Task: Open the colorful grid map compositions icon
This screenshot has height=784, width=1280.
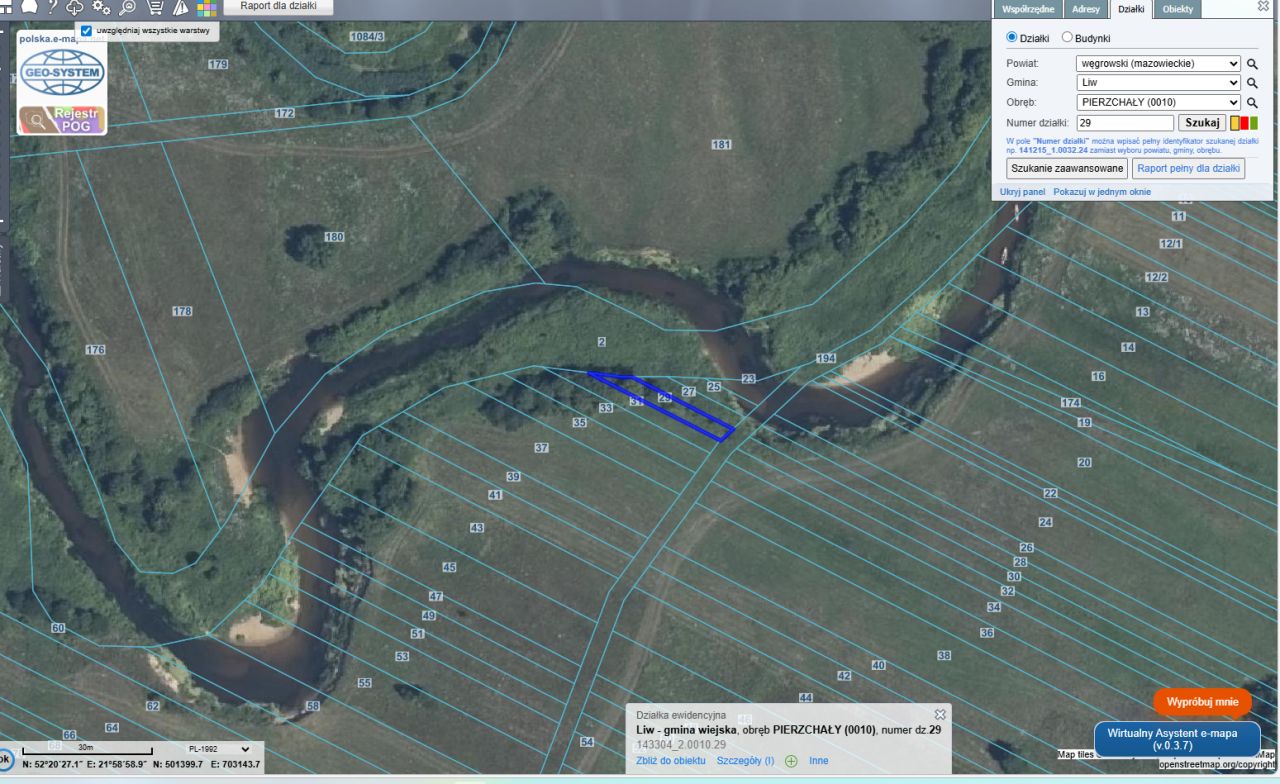Action: click(x=206, y=8)
